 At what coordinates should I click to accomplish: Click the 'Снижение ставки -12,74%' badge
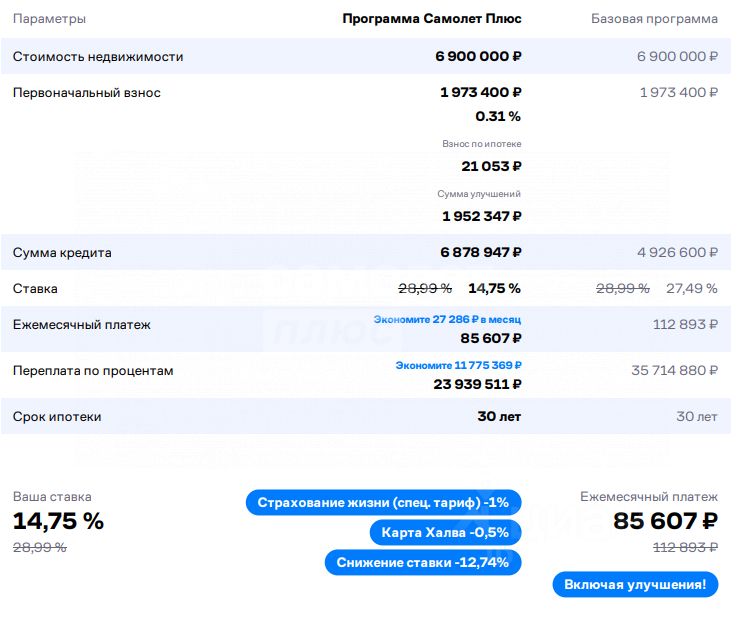click(x=423, y=562)
